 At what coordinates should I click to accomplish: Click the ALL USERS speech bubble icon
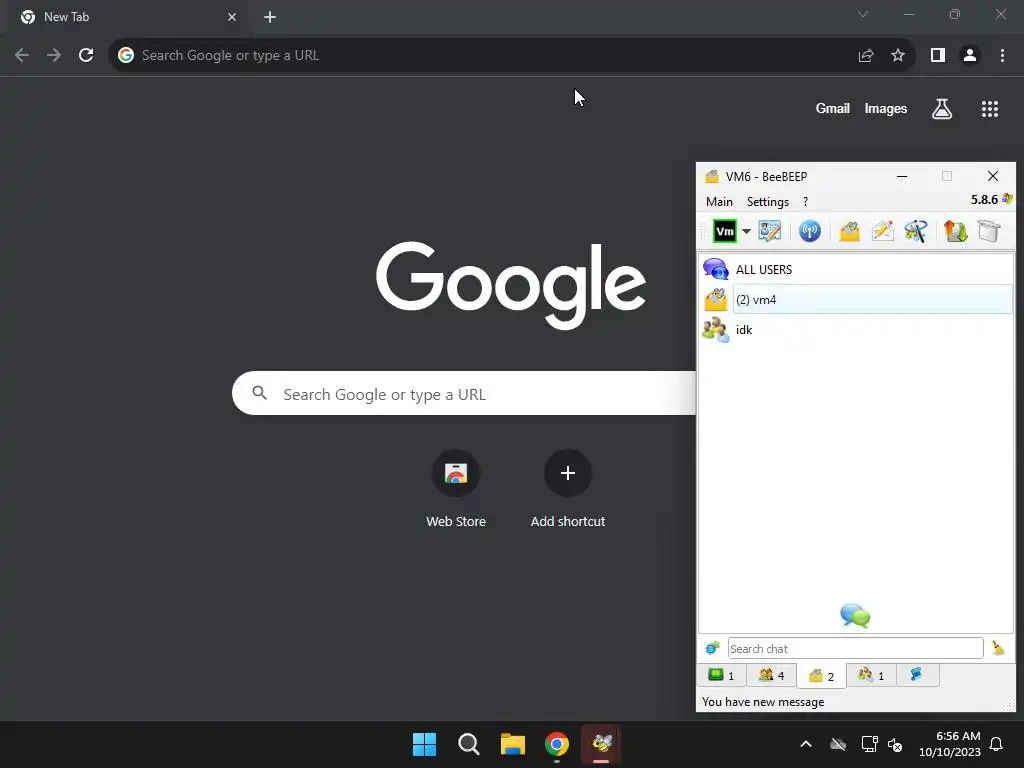tap(716, 269)
